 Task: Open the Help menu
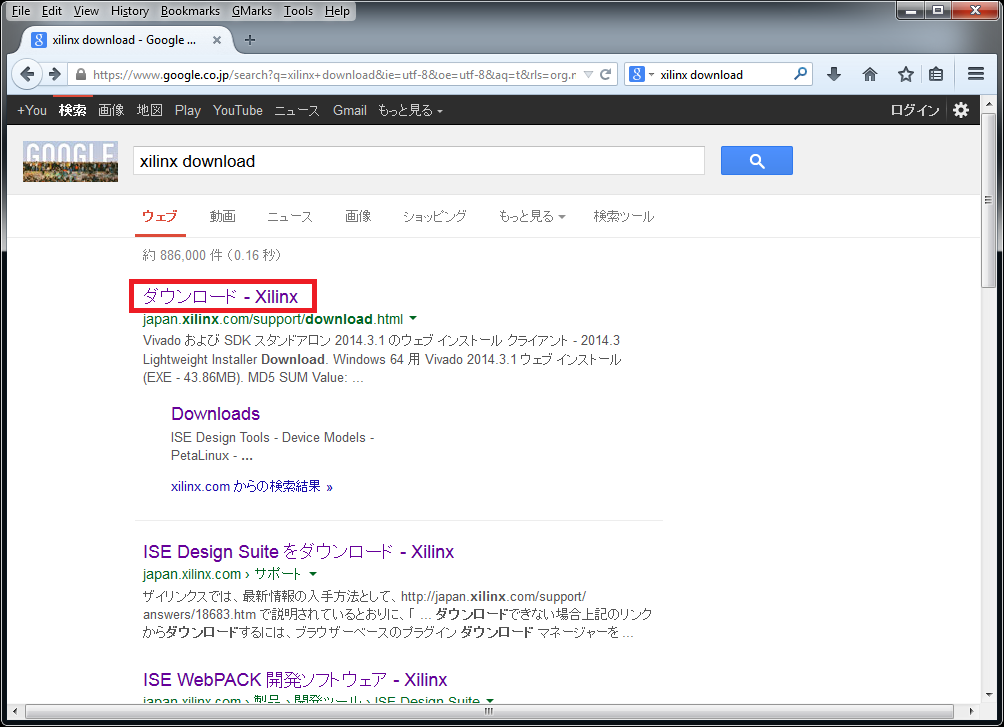pos(337,11)
